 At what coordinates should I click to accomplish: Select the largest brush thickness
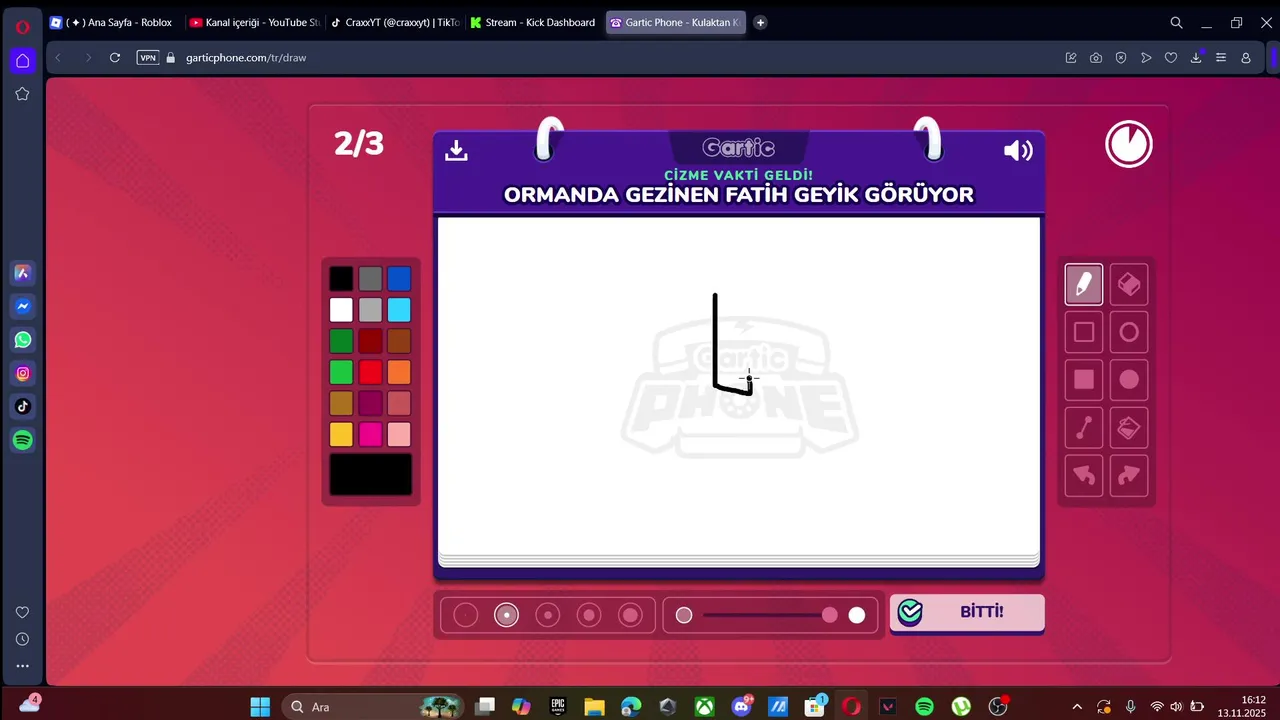coord(630,615)
